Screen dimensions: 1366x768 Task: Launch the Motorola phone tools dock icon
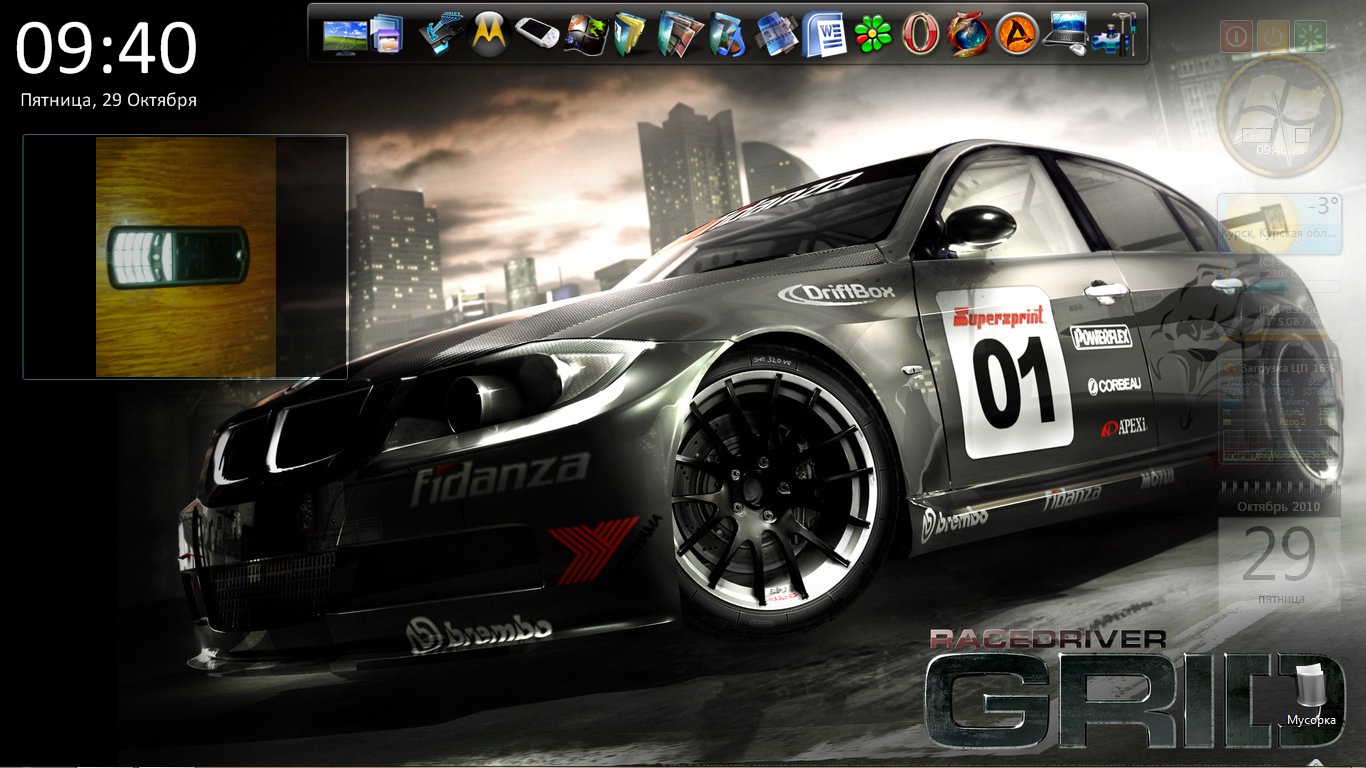click(487, 35)
